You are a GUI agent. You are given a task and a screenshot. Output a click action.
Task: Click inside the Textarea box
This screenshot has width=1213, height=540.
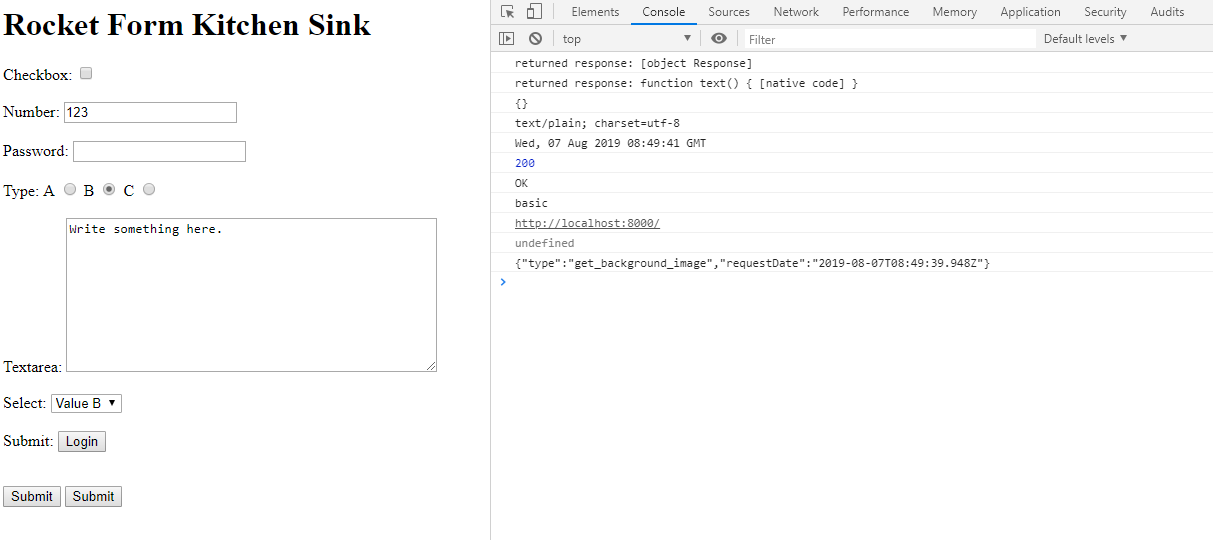(251, 295)
